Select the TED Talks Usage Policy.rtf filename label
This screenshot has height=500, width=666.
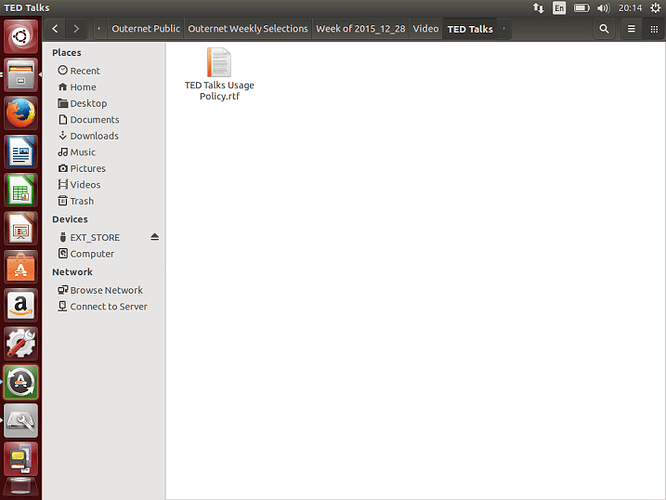[x=220, y=90]
